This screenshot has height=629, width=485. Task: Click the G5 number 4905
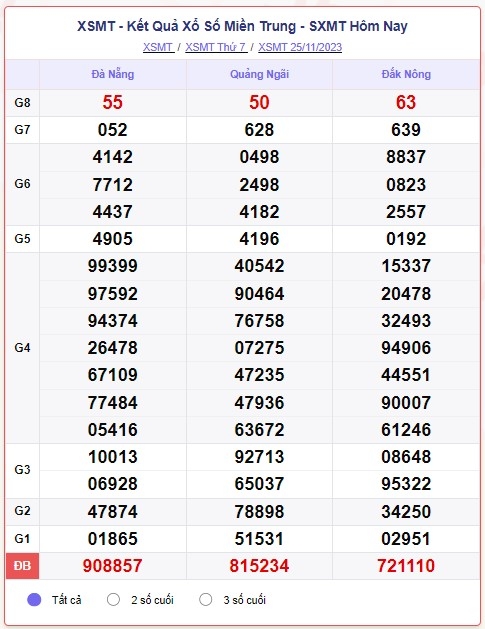click(x=113, y=239)
